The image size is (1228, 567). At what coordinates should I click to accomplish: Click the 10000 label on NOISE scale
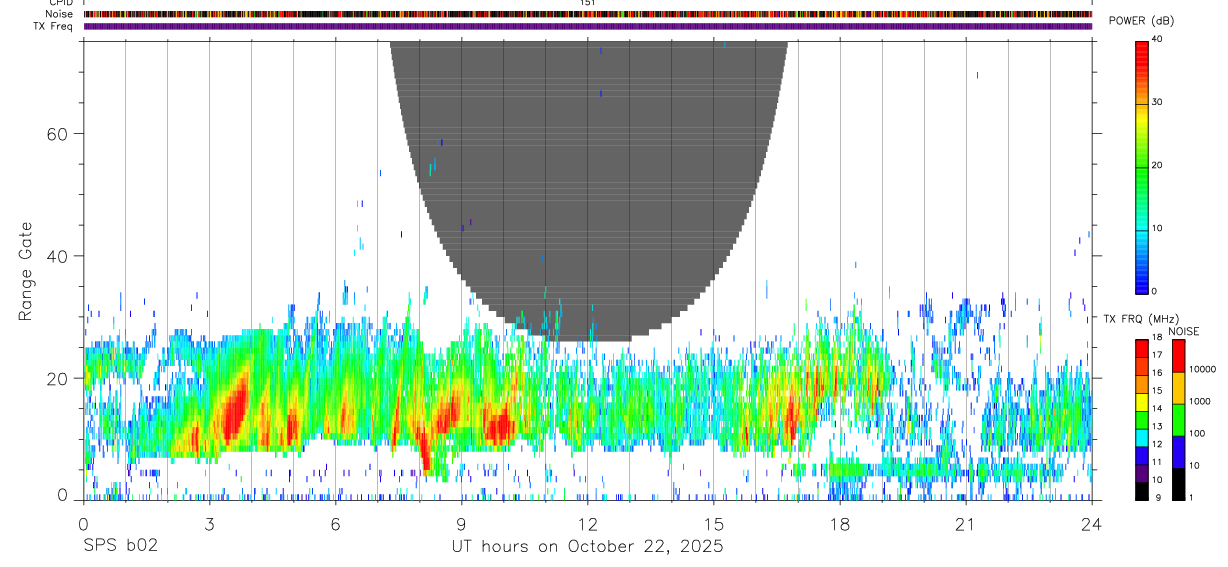(1202, 369)
